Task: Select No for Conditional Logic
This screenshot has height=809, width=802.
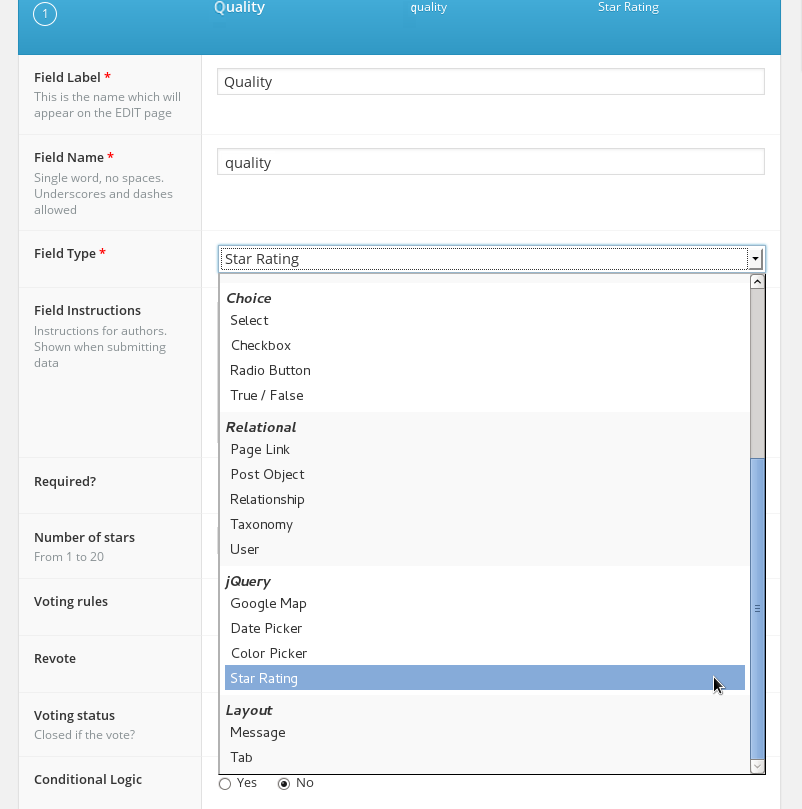Action: pyautogui.click(x=284, y=784)
